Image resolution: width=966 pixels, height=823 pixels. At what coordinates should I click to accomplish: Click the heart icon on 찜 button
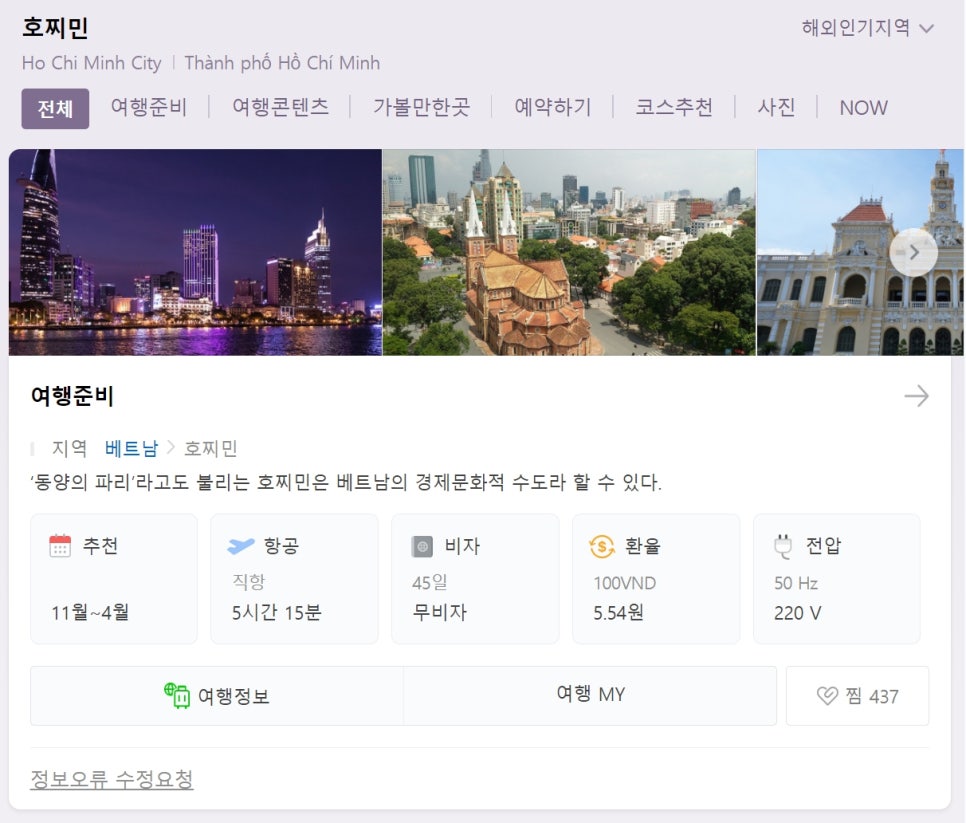(x=827, y=696)
